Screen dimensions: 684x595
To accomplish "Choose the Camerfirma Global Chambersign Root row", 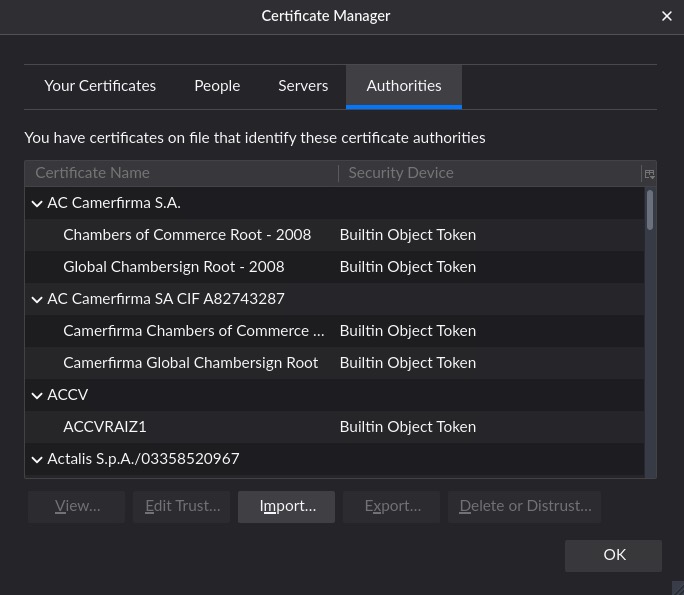I will [190, 363].
